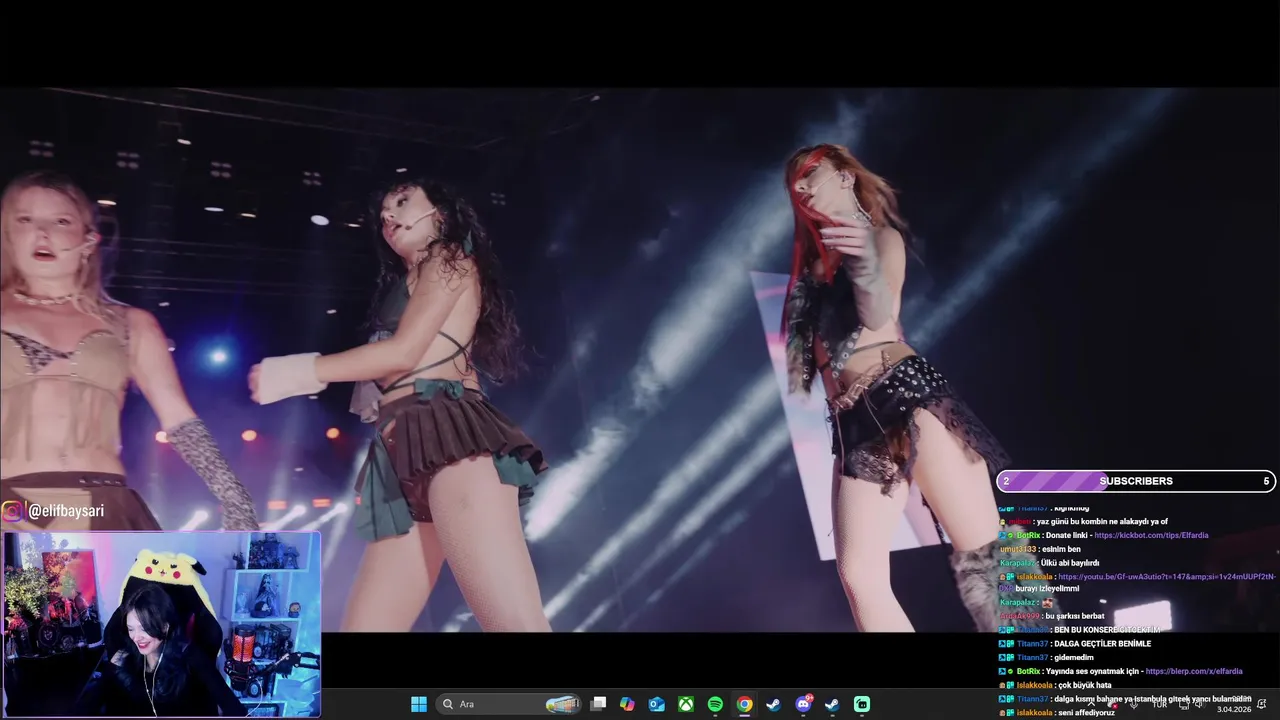
Task: Click BotRix username on Donate linki message
Action: coord(1028,535)
